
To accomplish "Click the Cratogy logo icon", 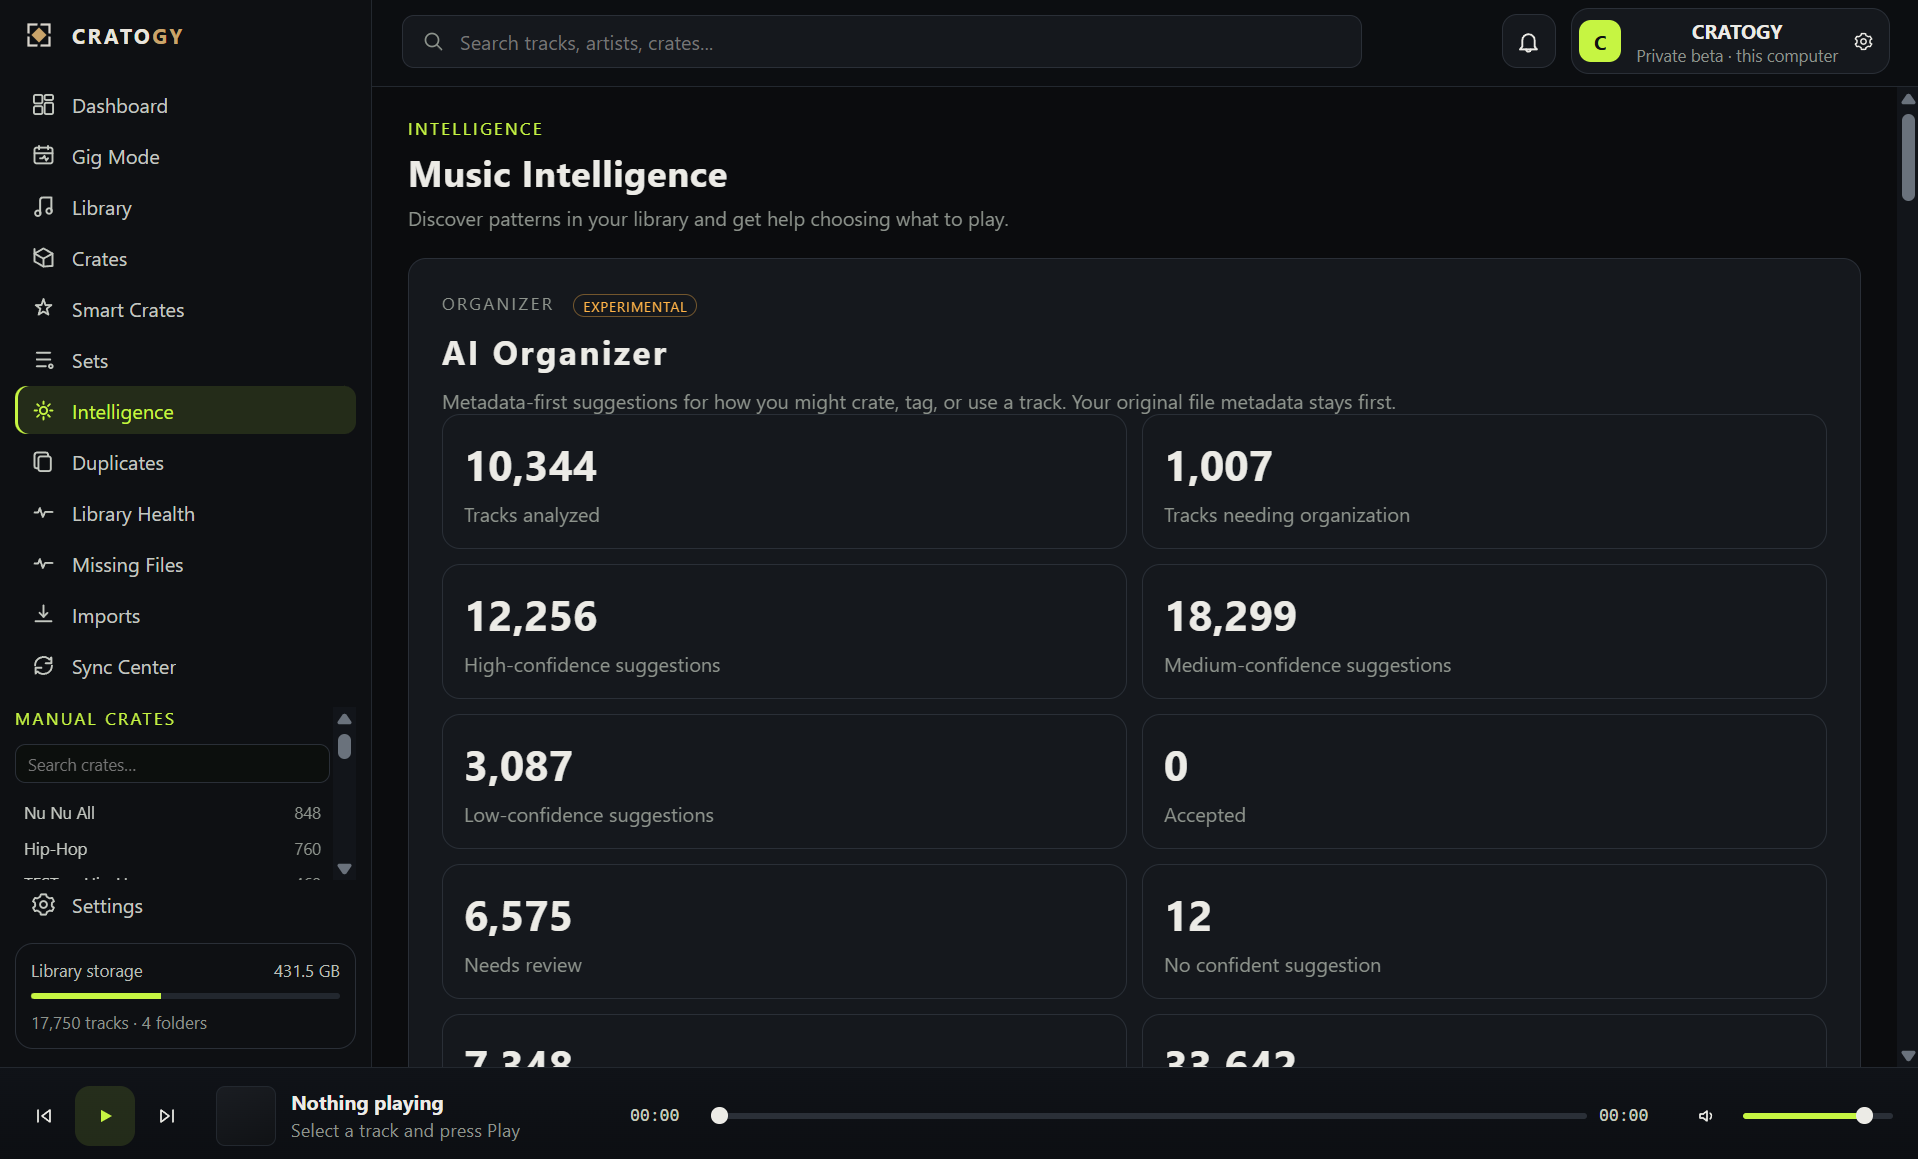I will [x=39, y=36].
